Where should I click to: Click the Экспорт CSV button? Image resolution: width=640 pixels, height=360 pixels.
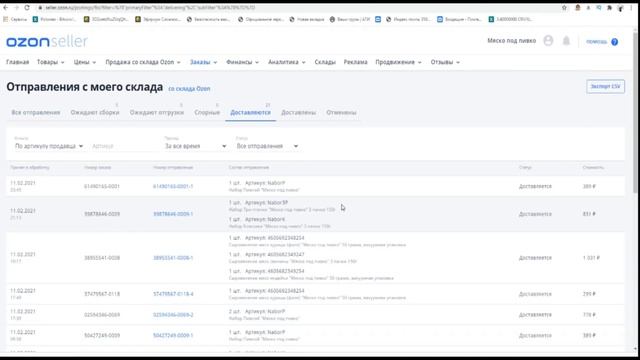[x=605, y=87]
